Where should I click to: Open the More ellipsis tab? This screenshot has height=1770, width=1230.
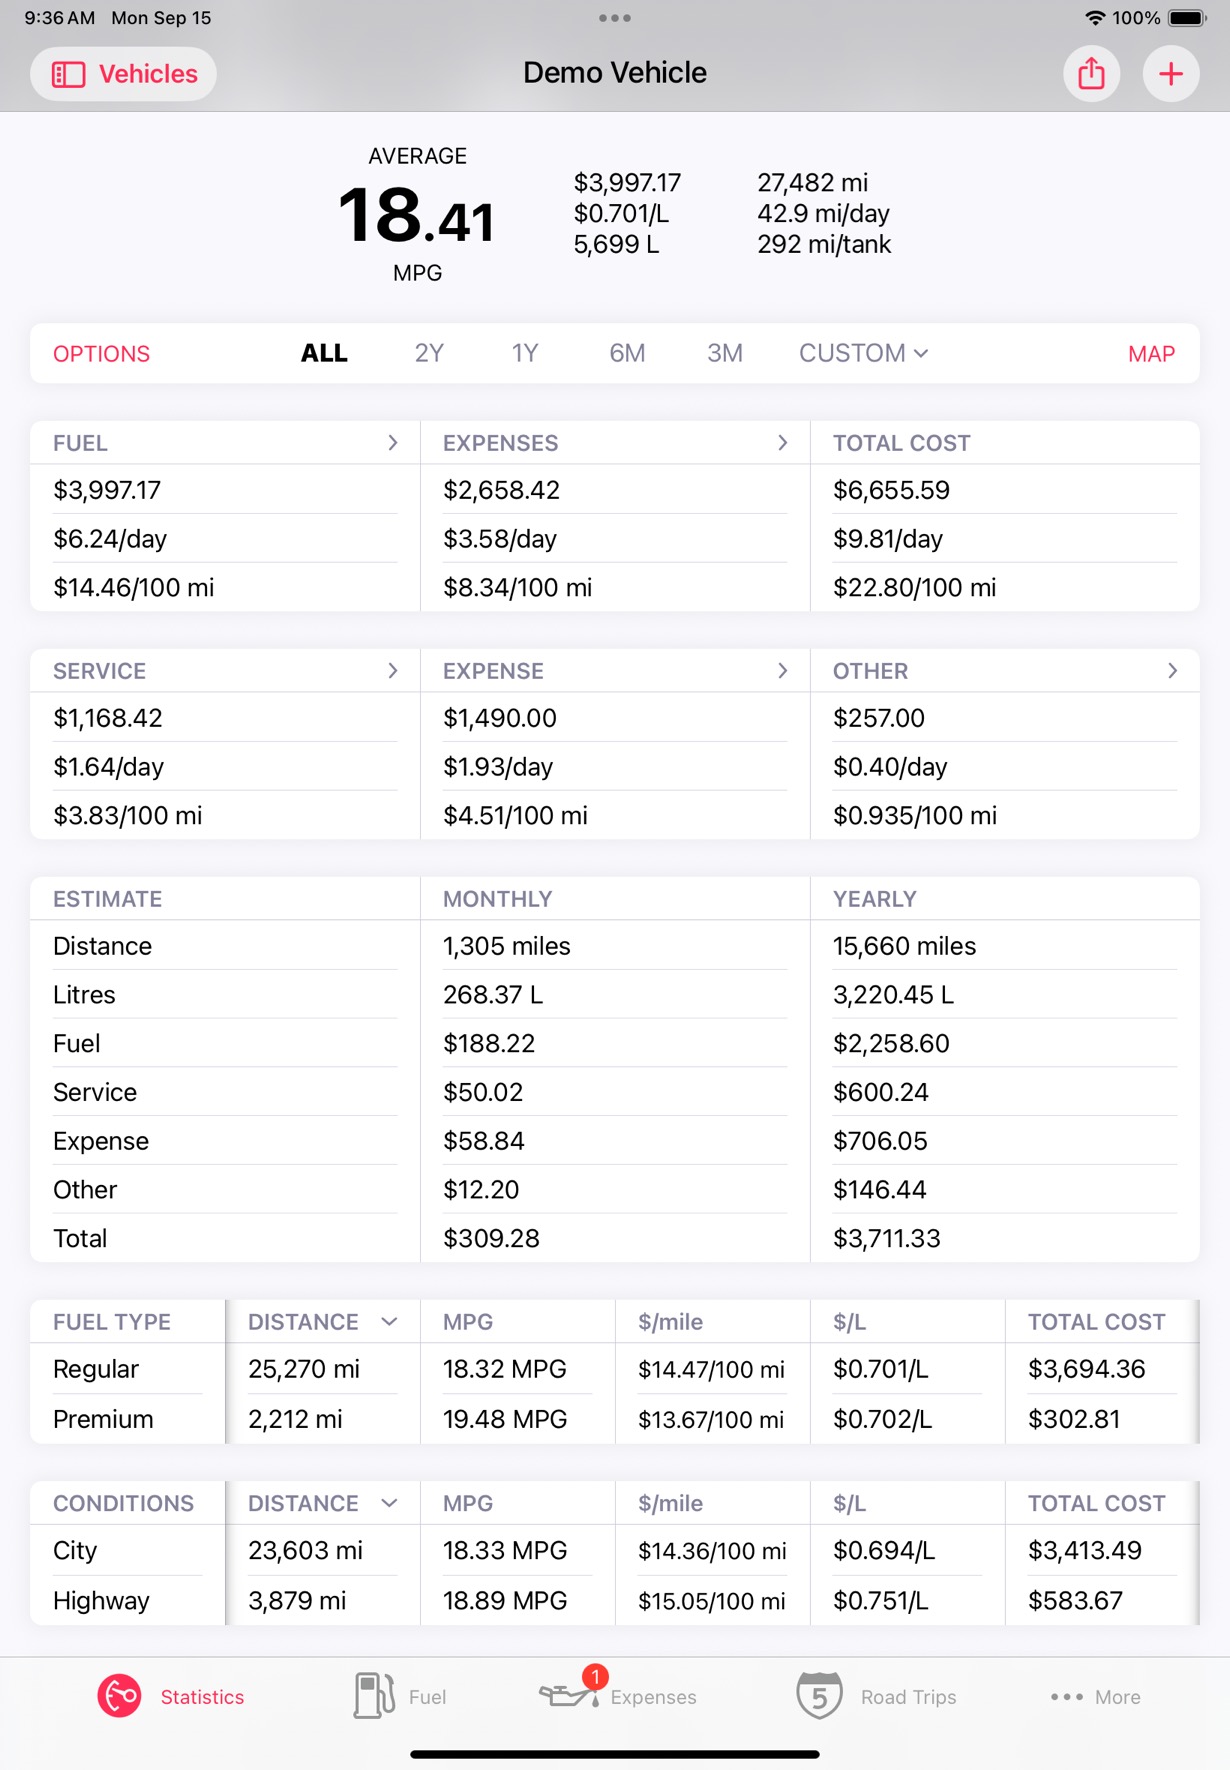(x=1095, y=1697)
